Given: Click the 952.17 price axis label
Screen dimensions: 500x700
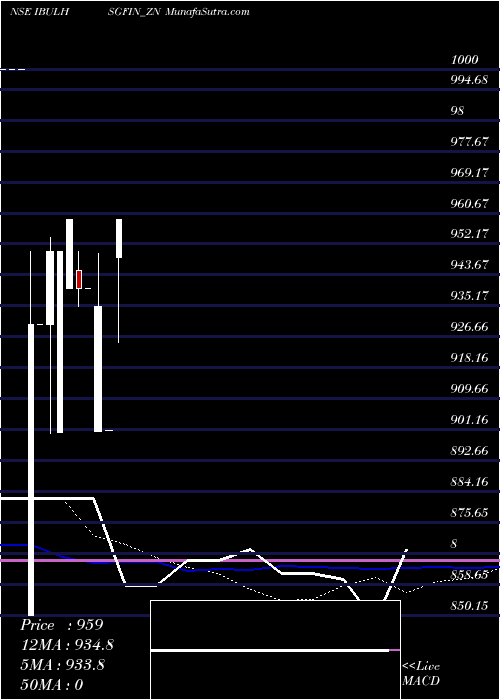Looking at the screenshot, I should (470, 234).
